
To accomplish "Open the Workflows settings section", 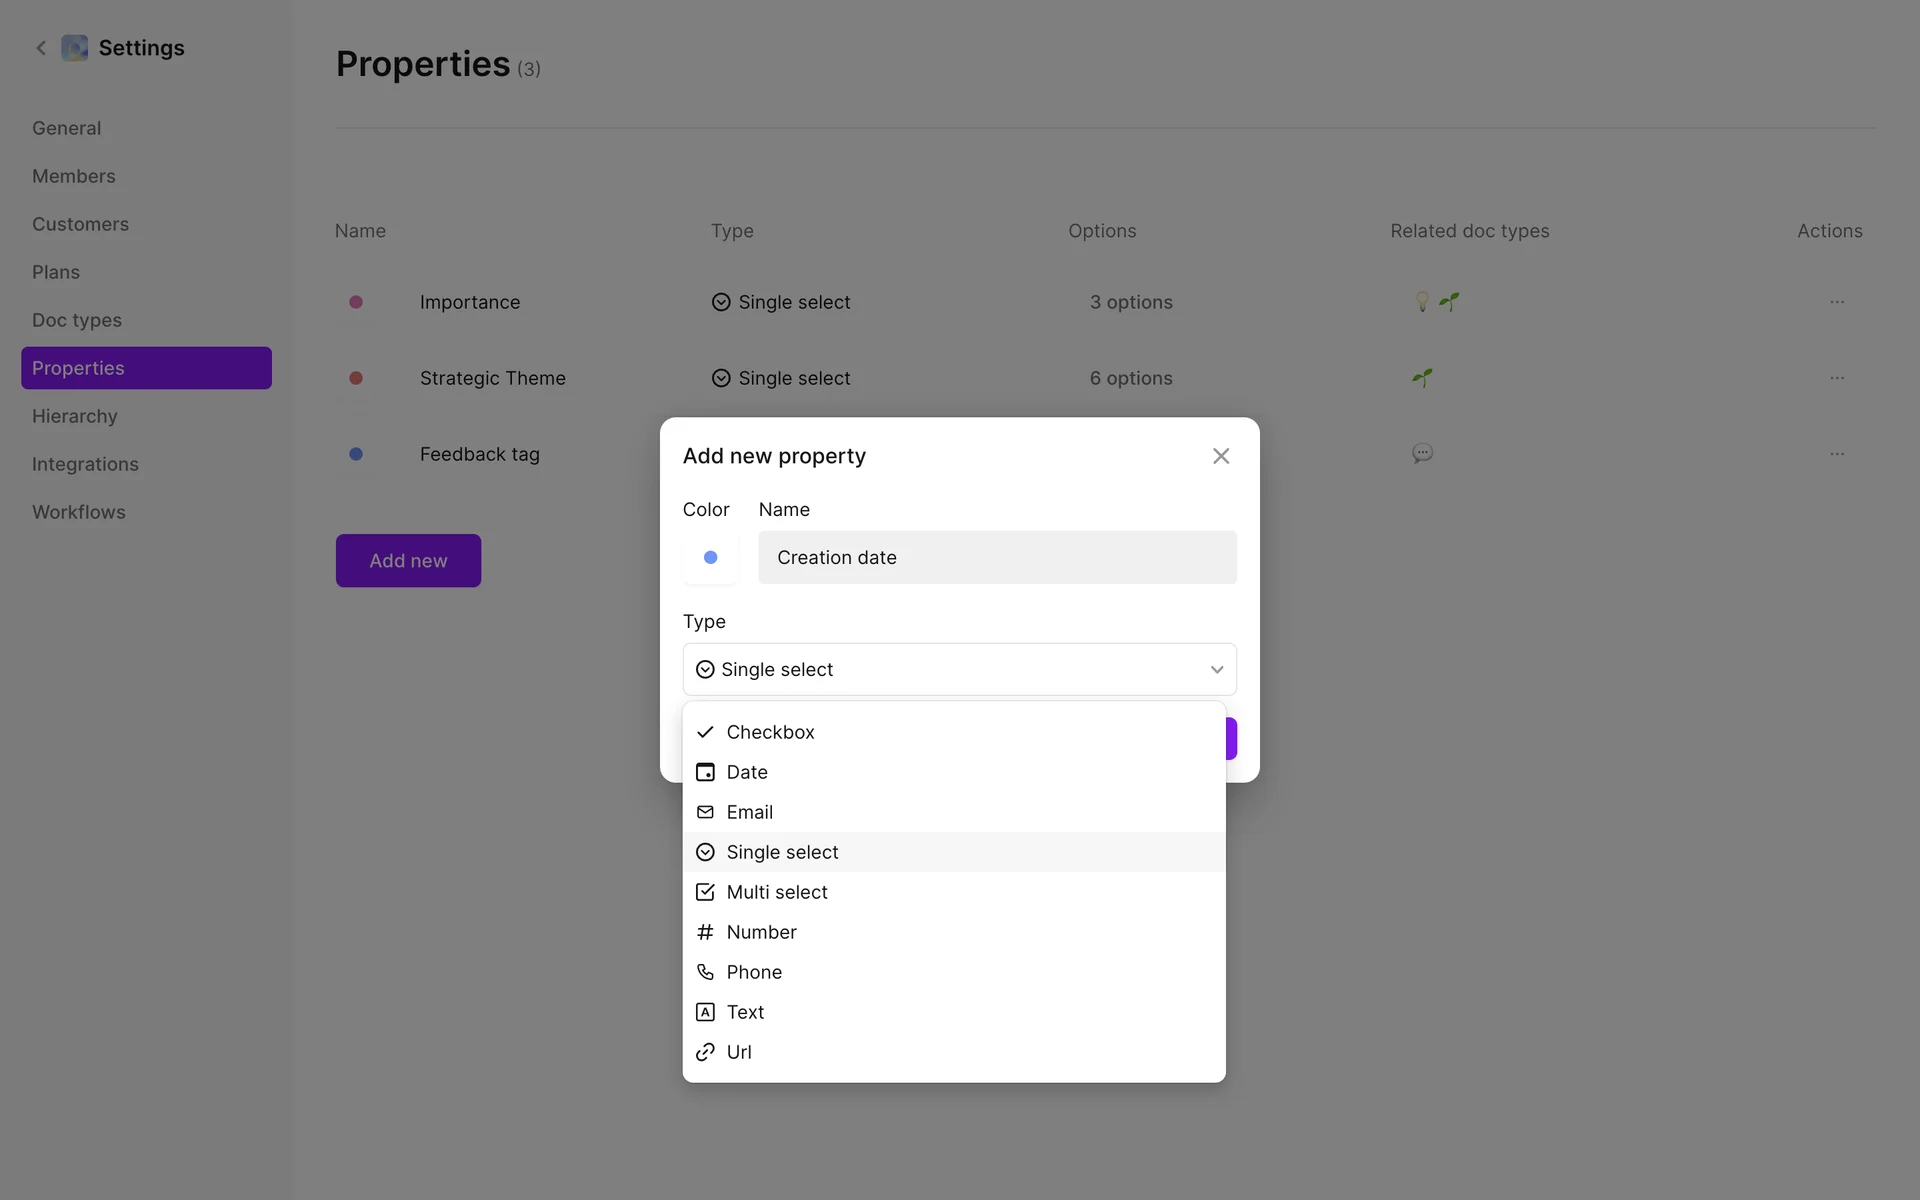I will click(x=79, y=512).
